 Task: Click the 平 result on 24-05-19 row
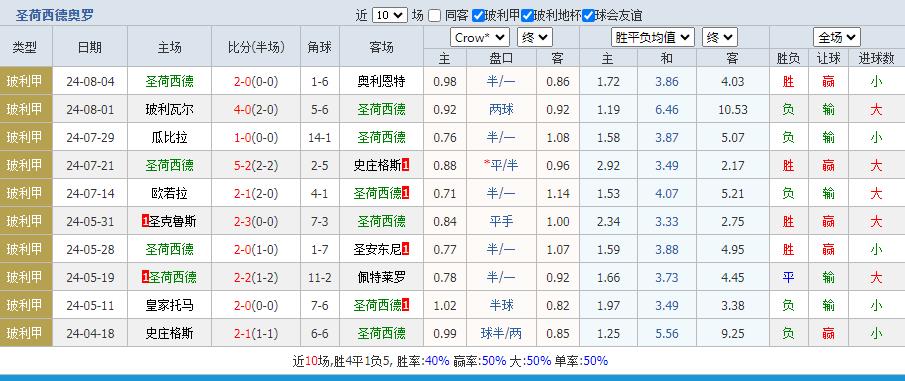point(788,277)
